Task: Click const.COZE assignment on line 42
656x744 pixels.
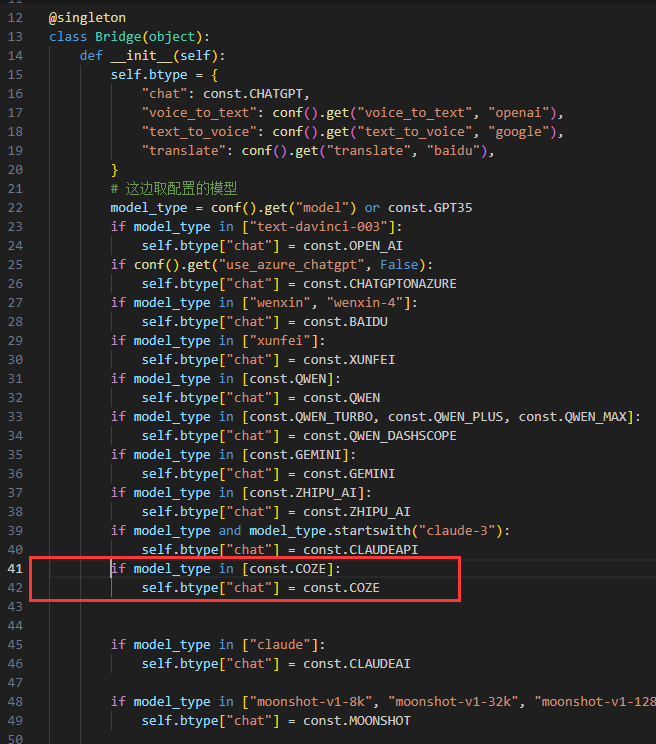Action: tap(342, 587)
